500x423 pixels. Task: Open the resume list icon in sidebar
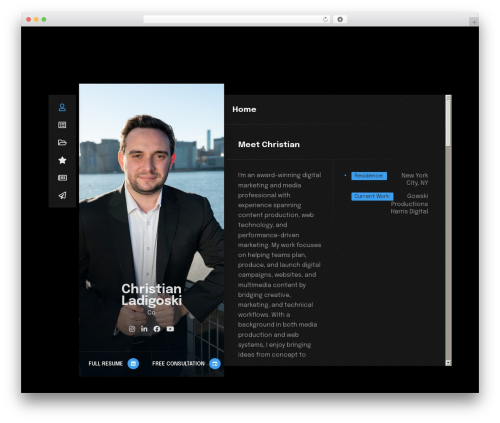[x=62, y=125]
